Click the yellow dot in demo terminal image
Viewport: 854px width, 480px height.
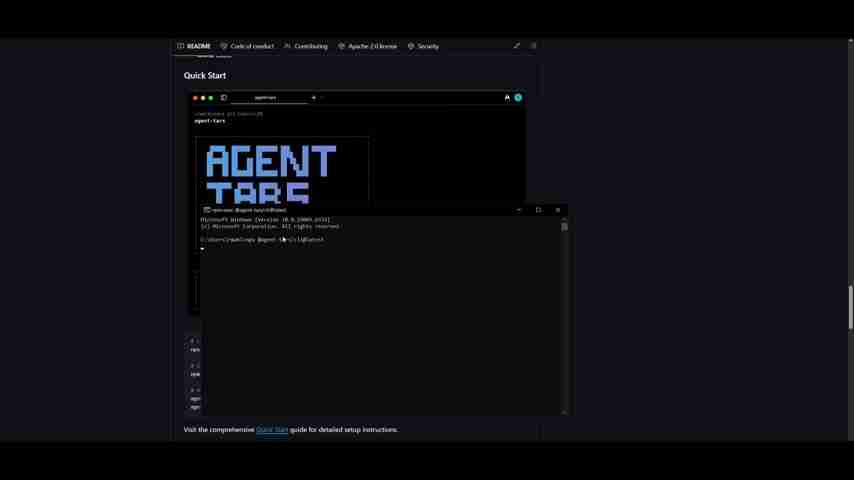203,98
